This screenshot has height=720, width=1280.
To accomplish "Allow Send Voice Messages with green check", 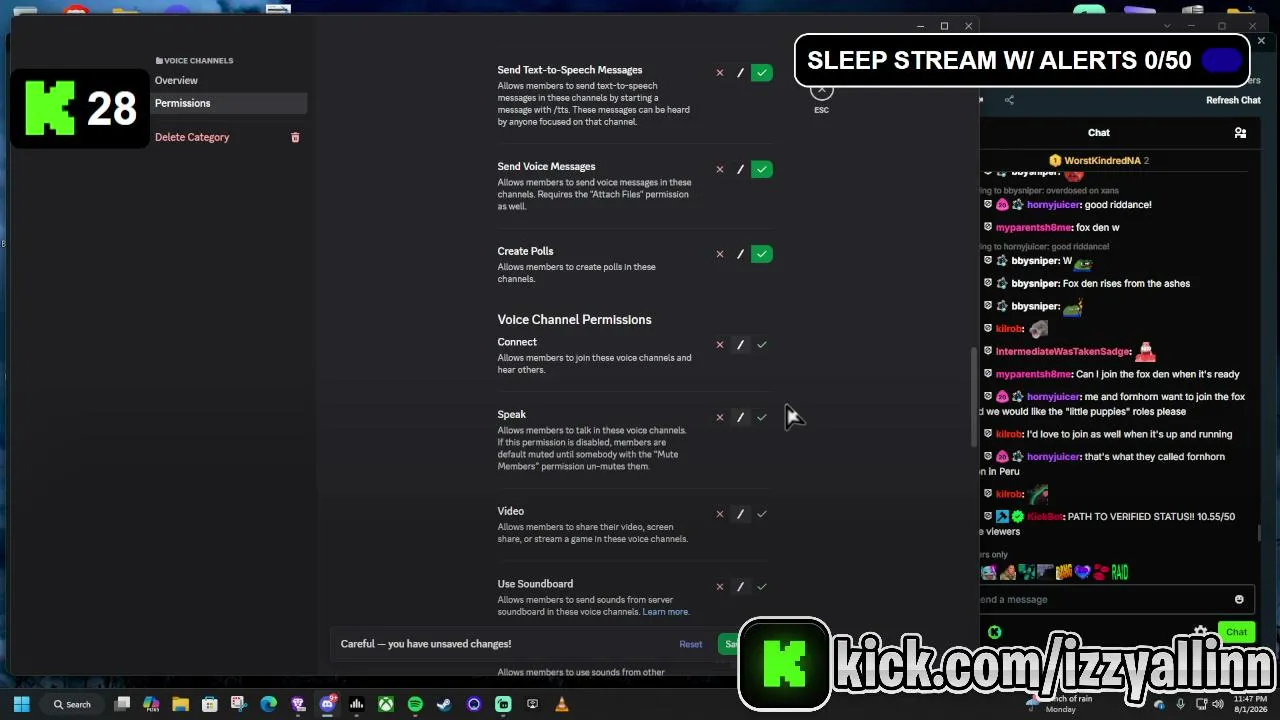I will point(762,169).
